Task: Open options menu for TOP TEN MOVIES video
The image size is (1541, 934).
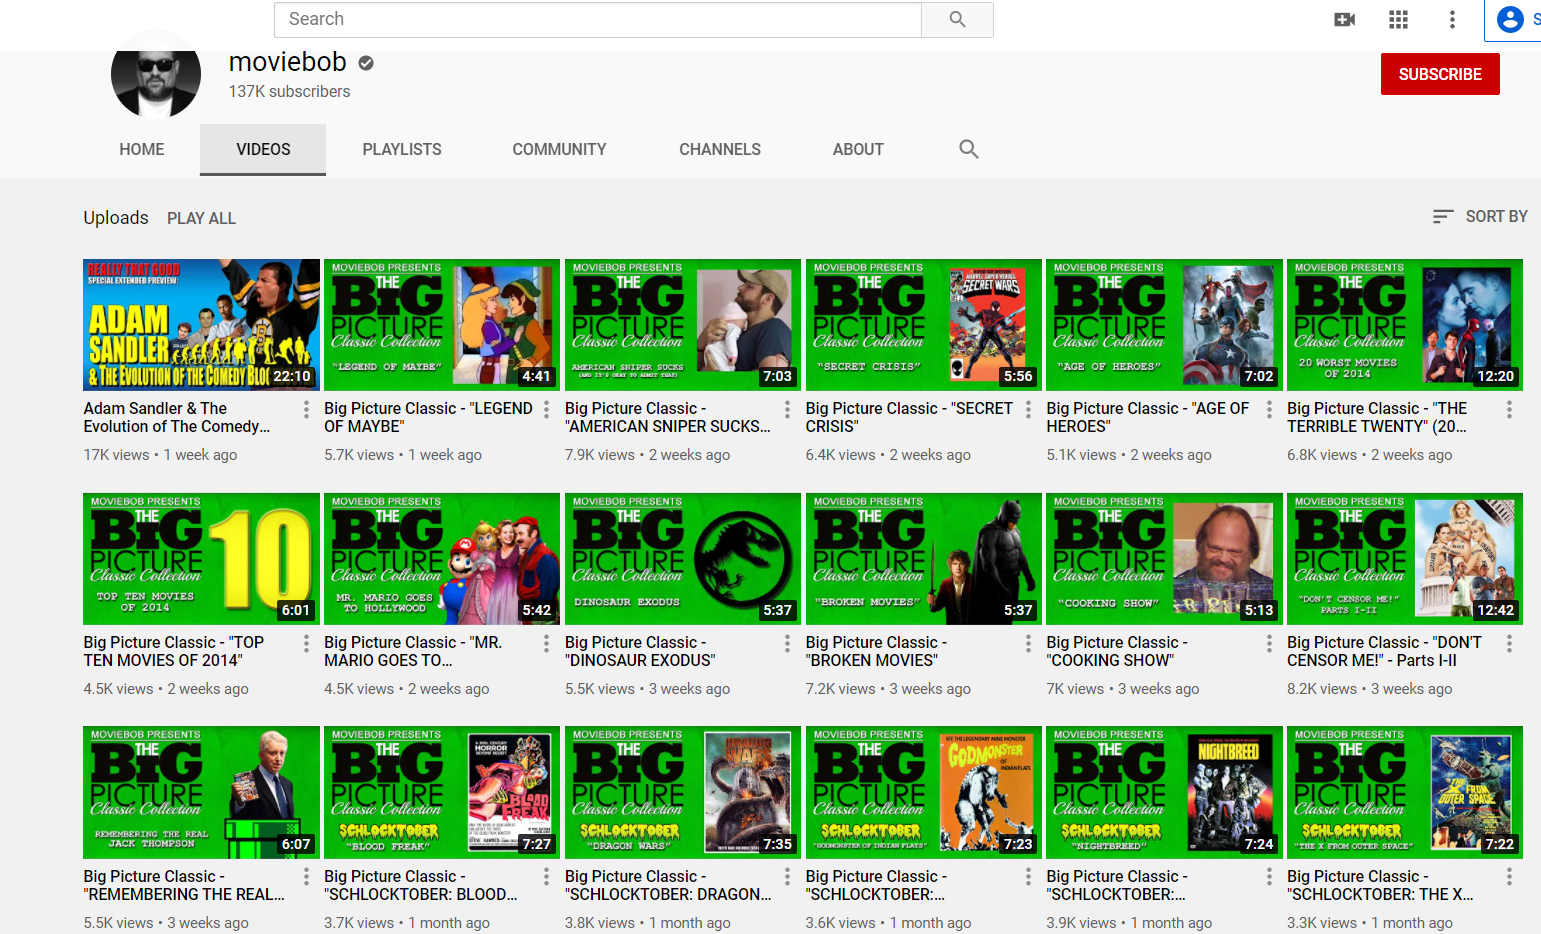Action: 306,643
